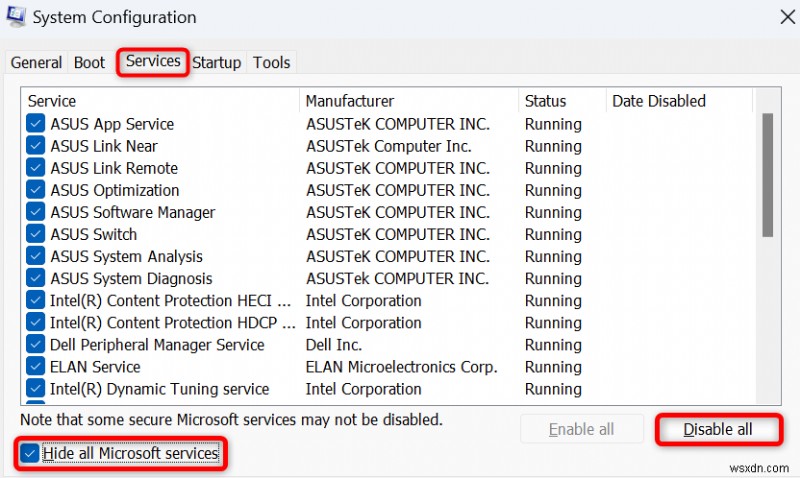This screenshot has width=800, height=478.
Task: Select Intel(R) Dynamic Tuning service name
Action: (x=159, y=389)
